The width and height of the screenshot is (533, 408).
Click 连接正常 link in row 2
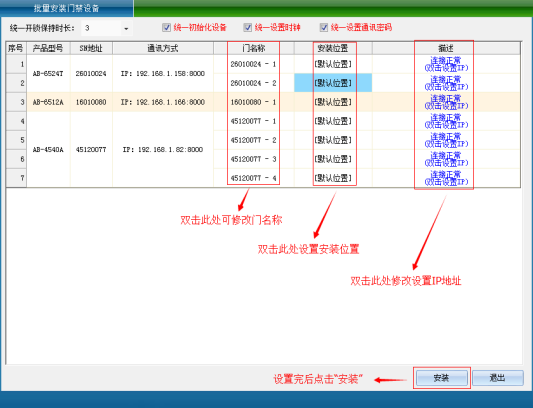[446, 83]
